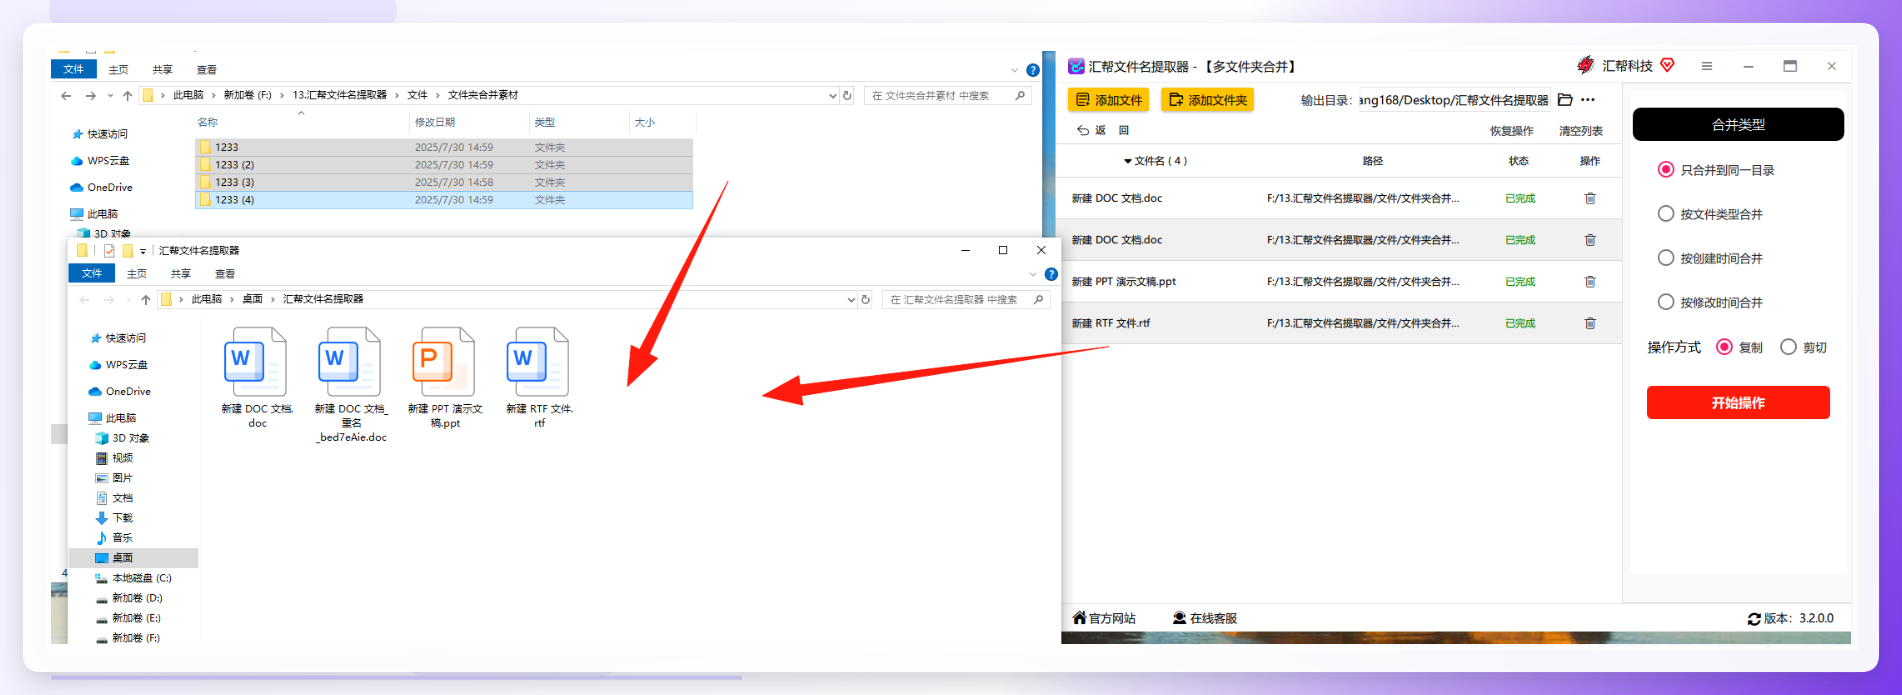Click version refresh icon next to 版本 3.2.0.0
Image resolution: width=1902 pixels, height=695 pixels.
(1754, 619)
